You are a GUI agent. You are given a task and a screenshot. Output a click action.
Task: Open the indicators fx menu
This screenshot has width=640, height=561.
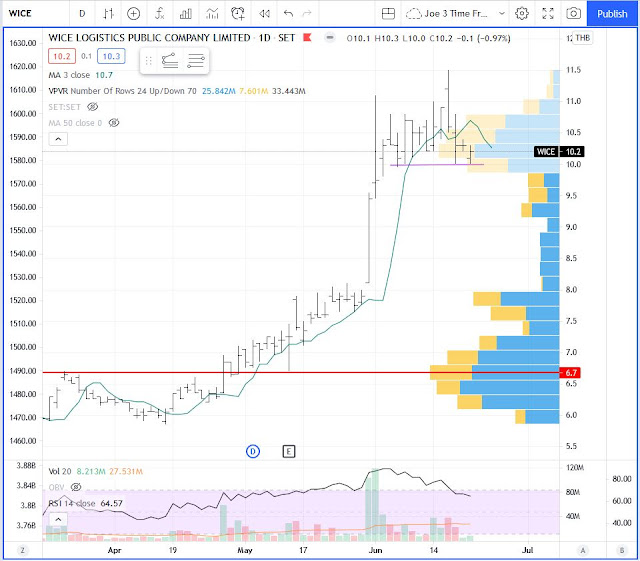click(160, 14)
